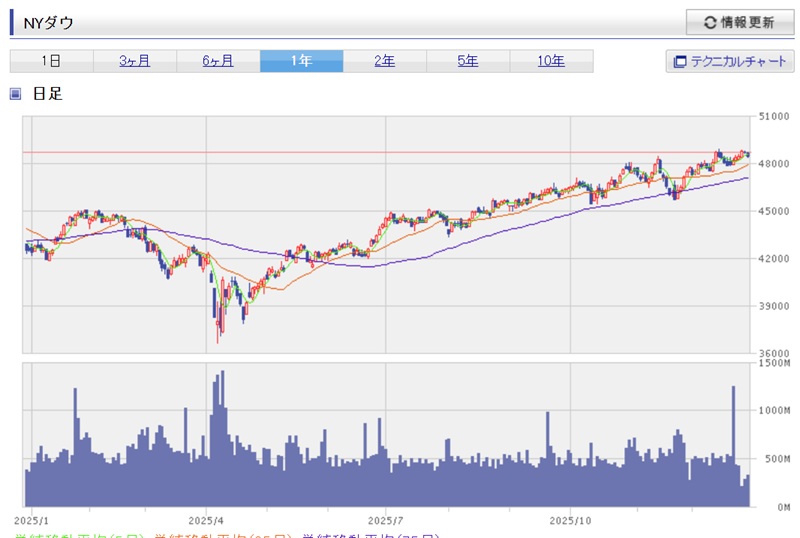Switch to the 1日 chart period
Image resolution: width=800 pixels, height=538 pixels.
pyautogui.click(x=51, y=61)
